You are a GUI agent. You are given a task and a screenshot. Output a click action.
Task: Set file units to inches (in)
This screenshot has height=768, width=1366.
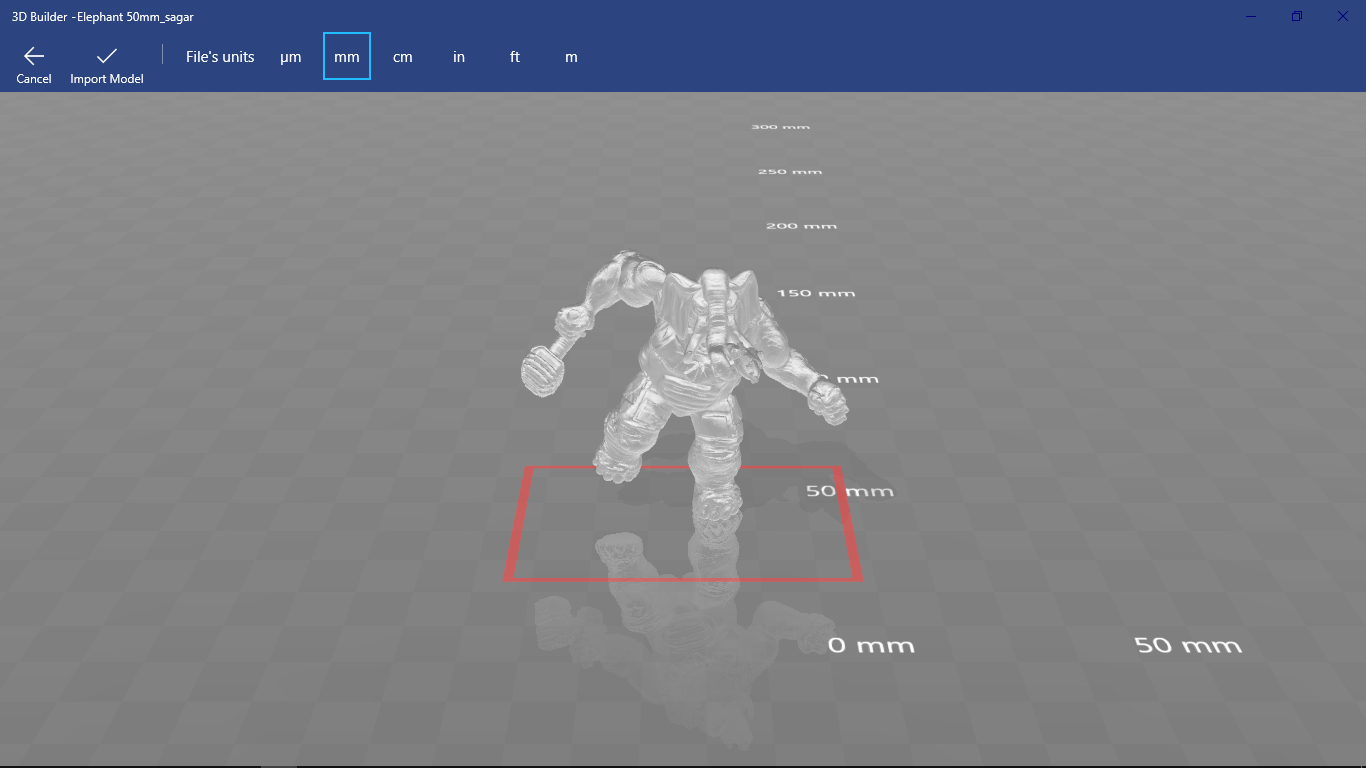(459, 57)
